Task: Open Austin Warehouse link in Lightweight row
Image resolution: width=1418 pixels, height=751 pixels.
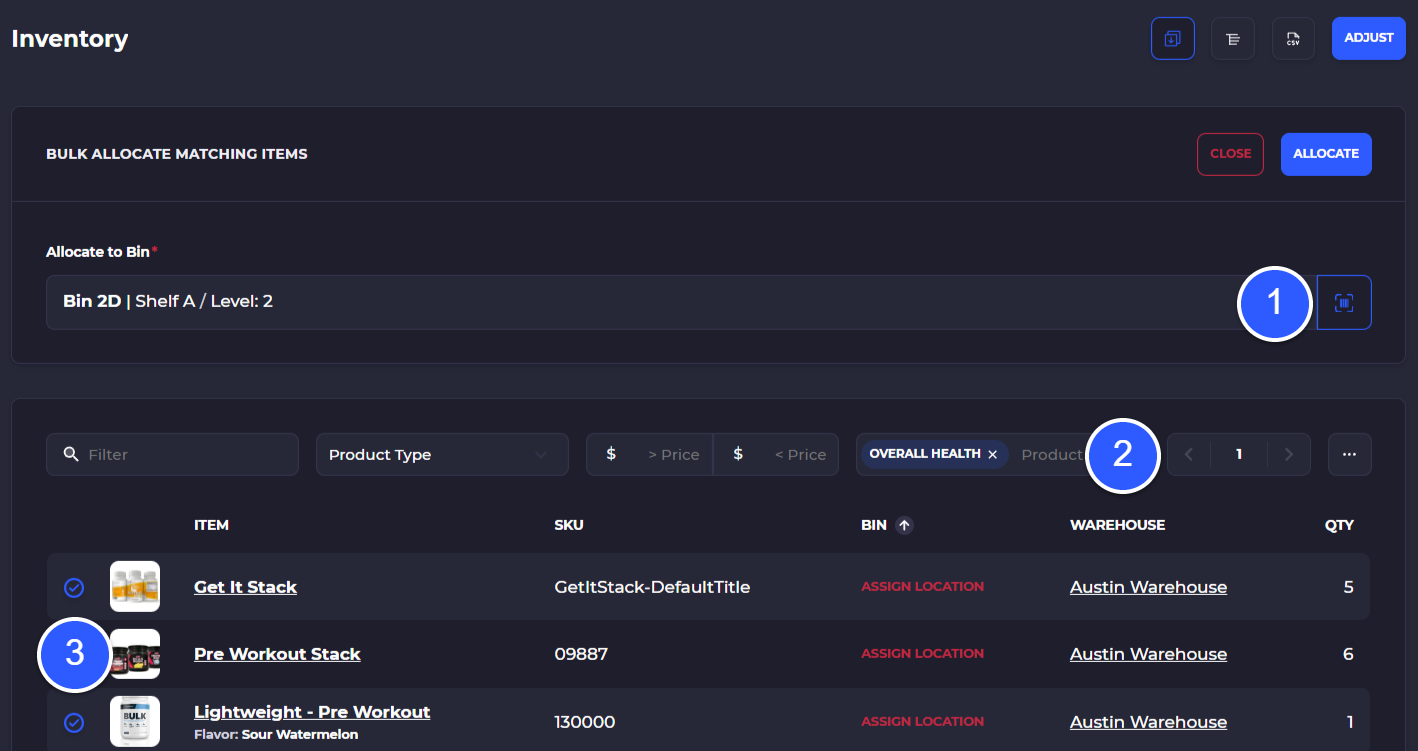Action: pos(1148,722)
